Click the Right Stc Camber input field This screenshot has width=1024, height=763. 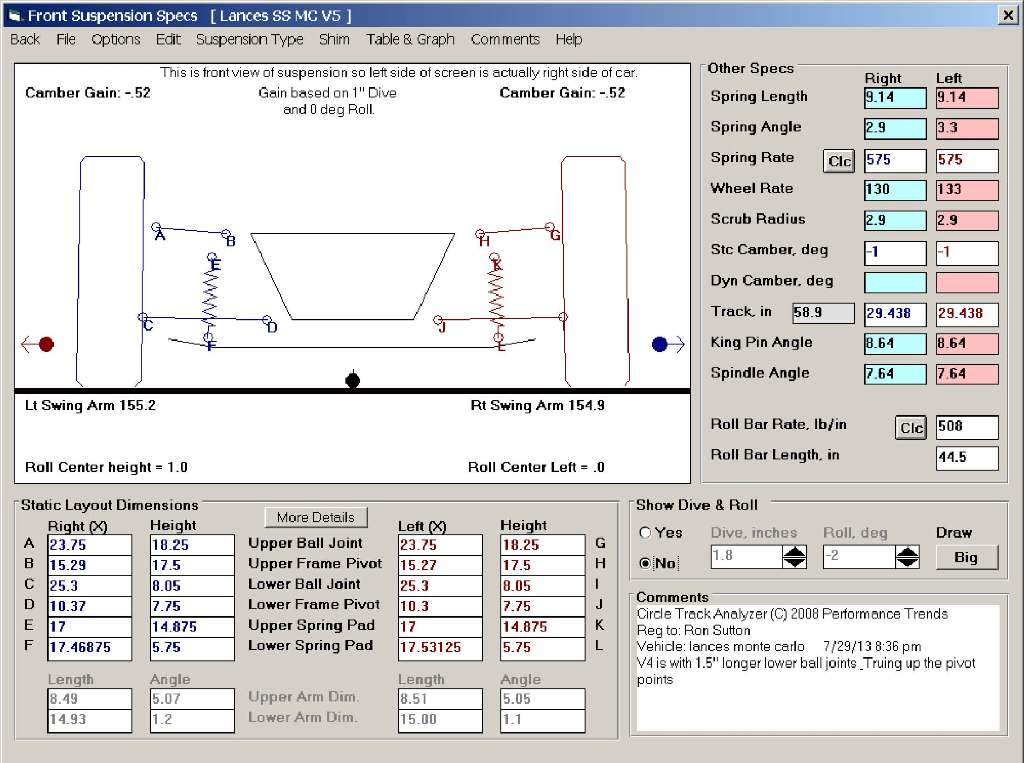click(x=895, y=252)
